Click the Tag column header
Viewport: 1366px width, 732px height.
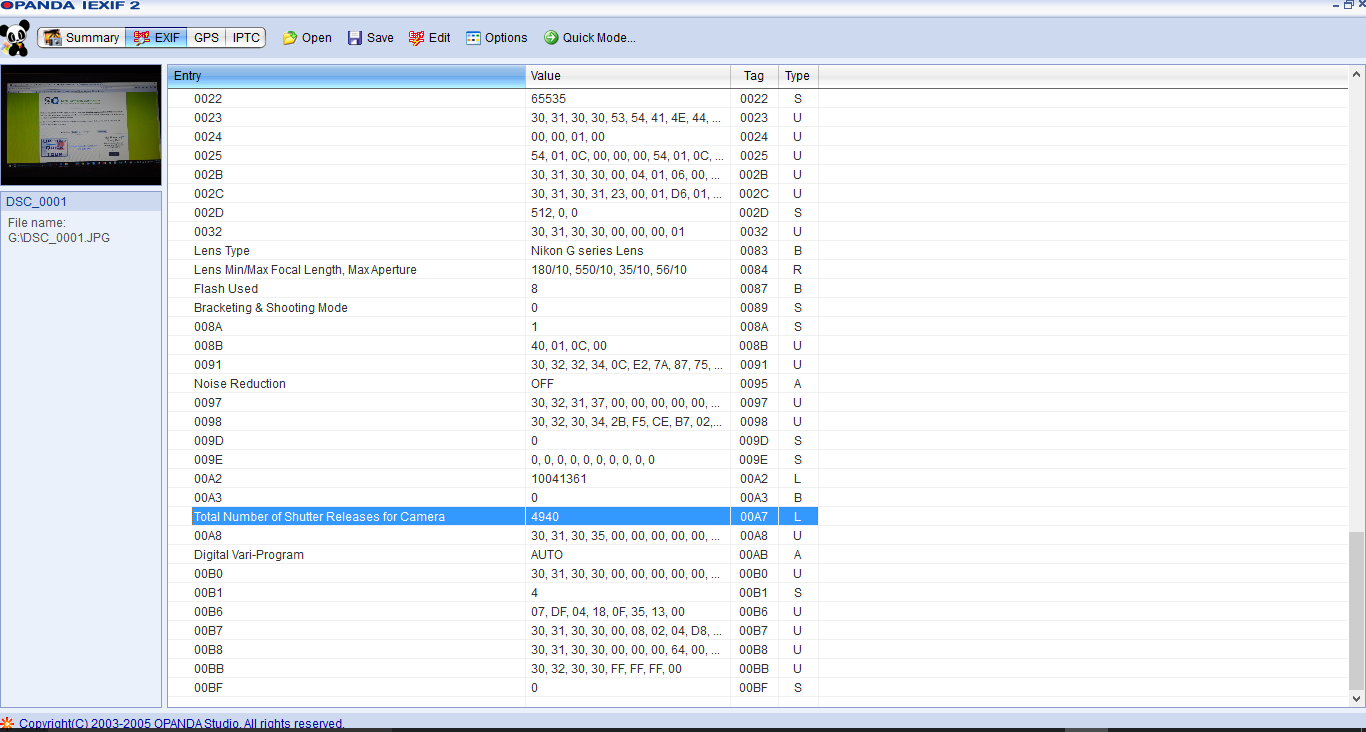coord(754,76)
